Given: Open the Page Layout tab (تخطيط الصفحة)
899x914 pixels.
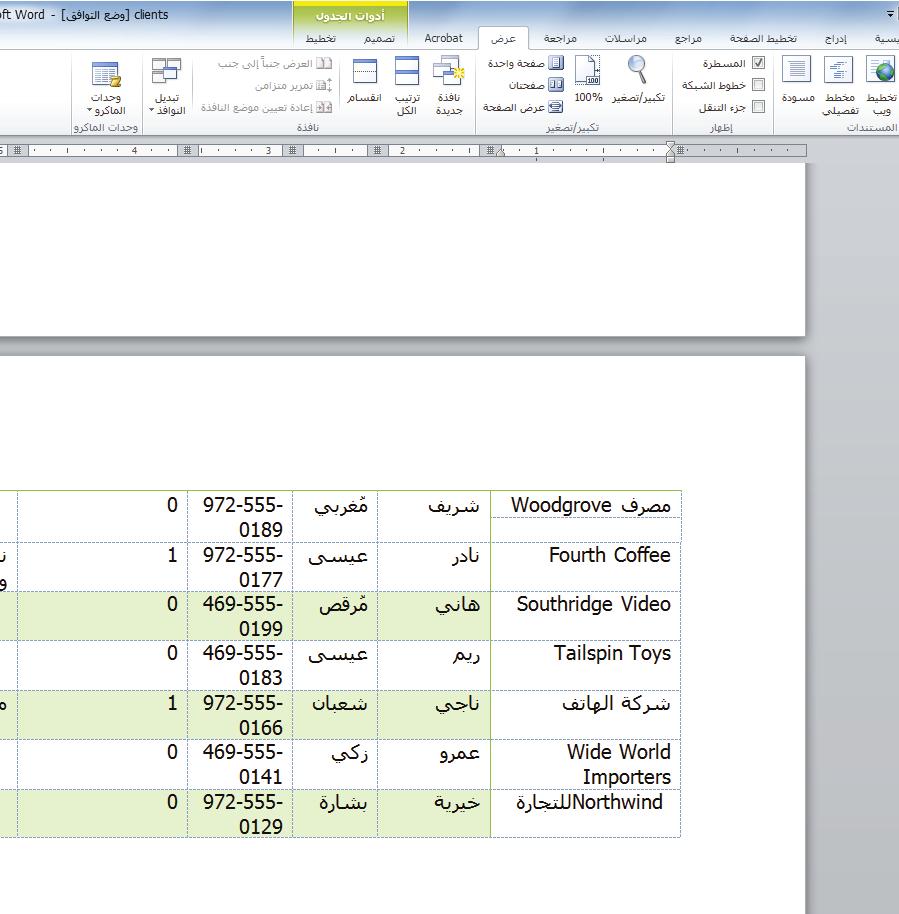Looking at the screenshot, I should (763, 38).
